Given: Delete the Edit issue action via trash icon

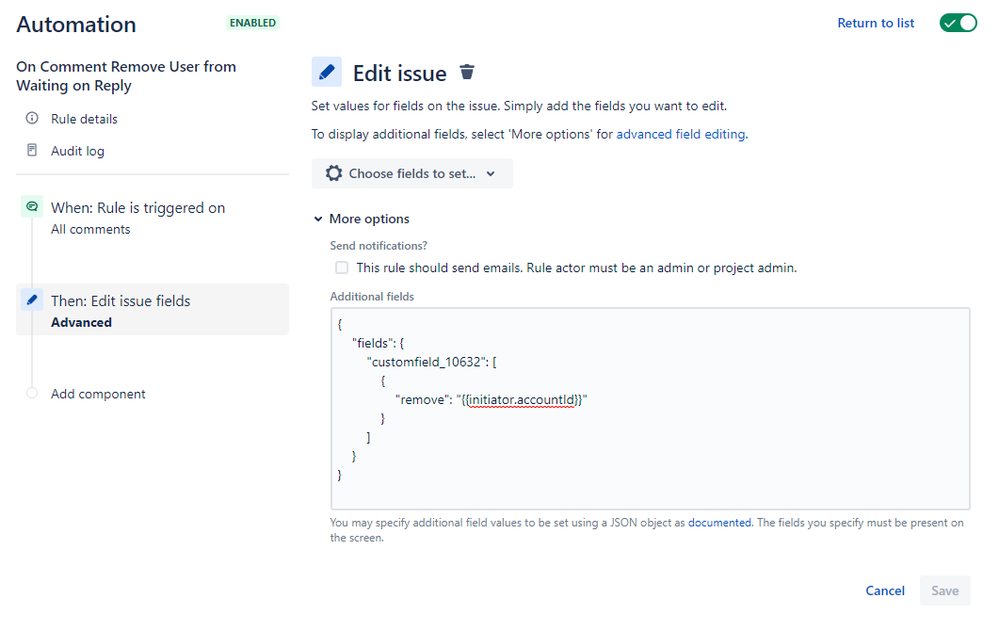Looking at the screenshot, I should coord(467,72).
